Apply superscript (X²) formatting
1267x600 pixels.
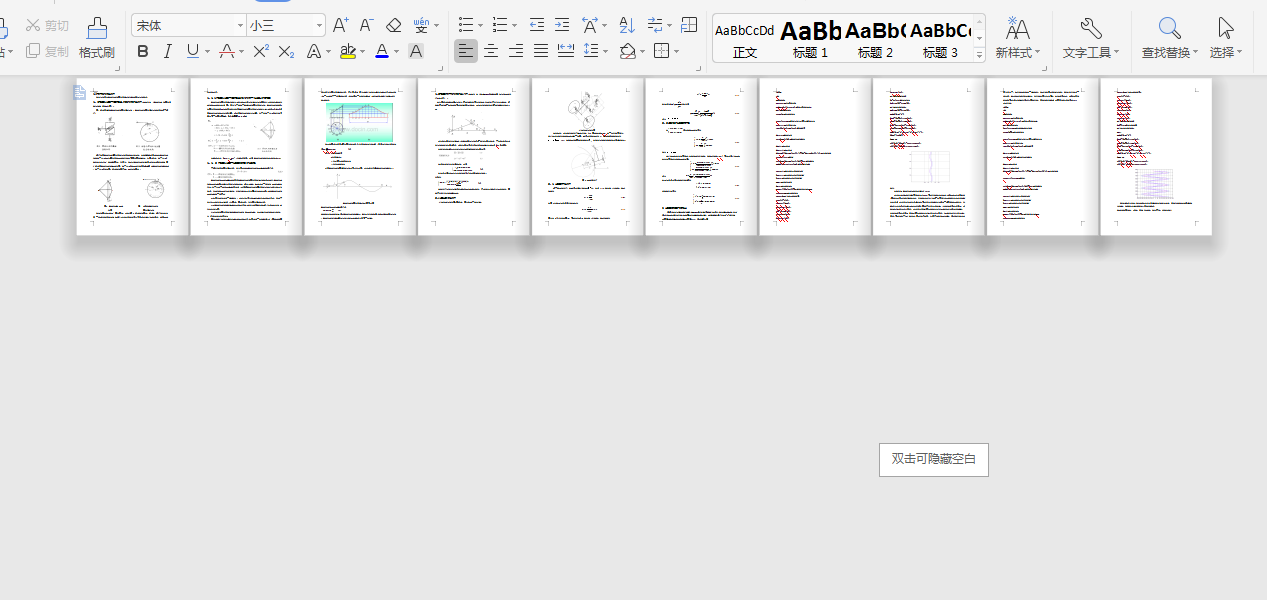(x=261, y=51)
